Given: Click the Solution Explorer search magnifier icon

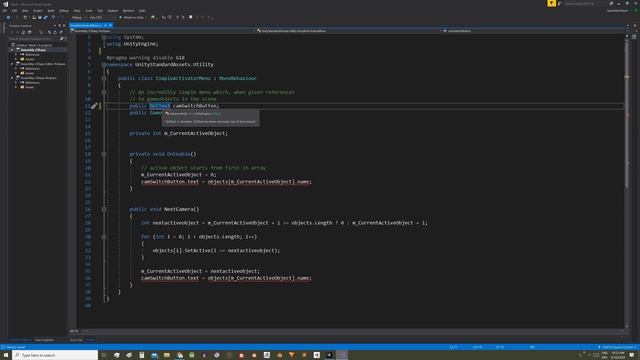Looking at the screenshot, I should [62, 39].
